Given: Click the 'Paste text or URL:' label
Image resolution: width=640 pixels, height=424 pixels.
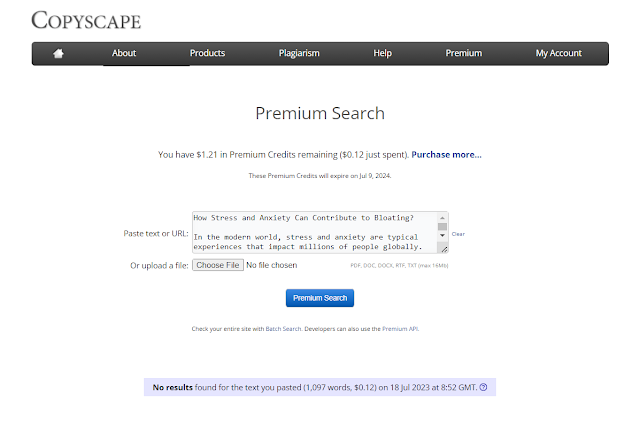Looking at the screenshot, I should 156,233.
